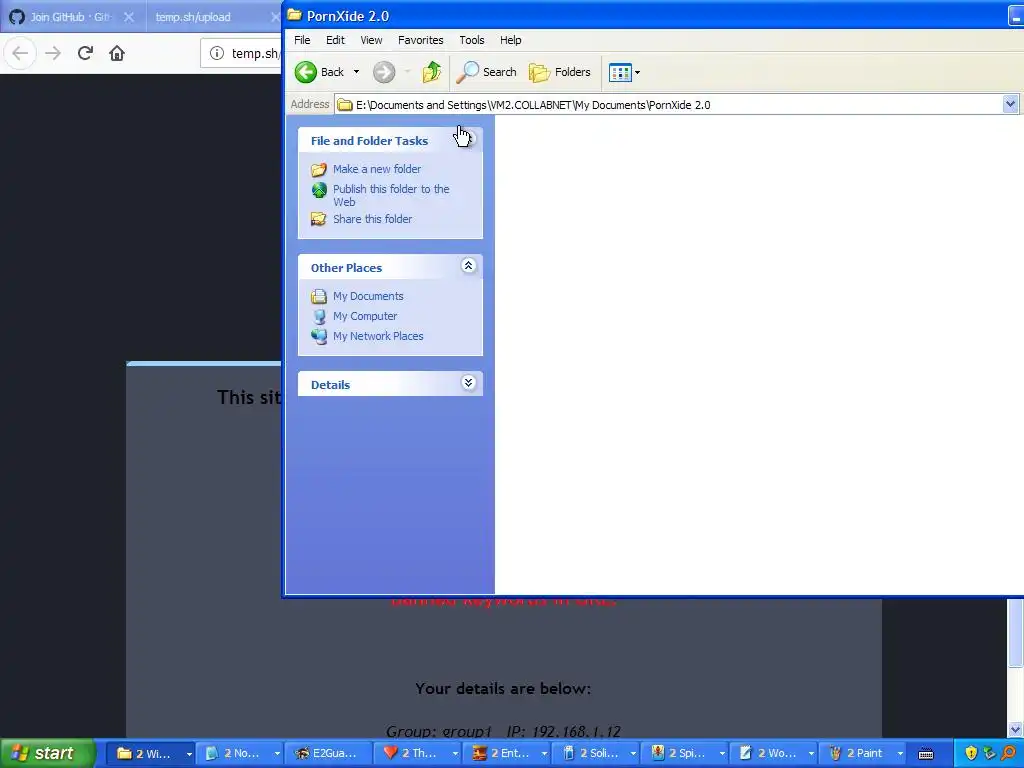Open the File menu
The width and height of the screenshot is (1024, 768).
tap(302, 40)
